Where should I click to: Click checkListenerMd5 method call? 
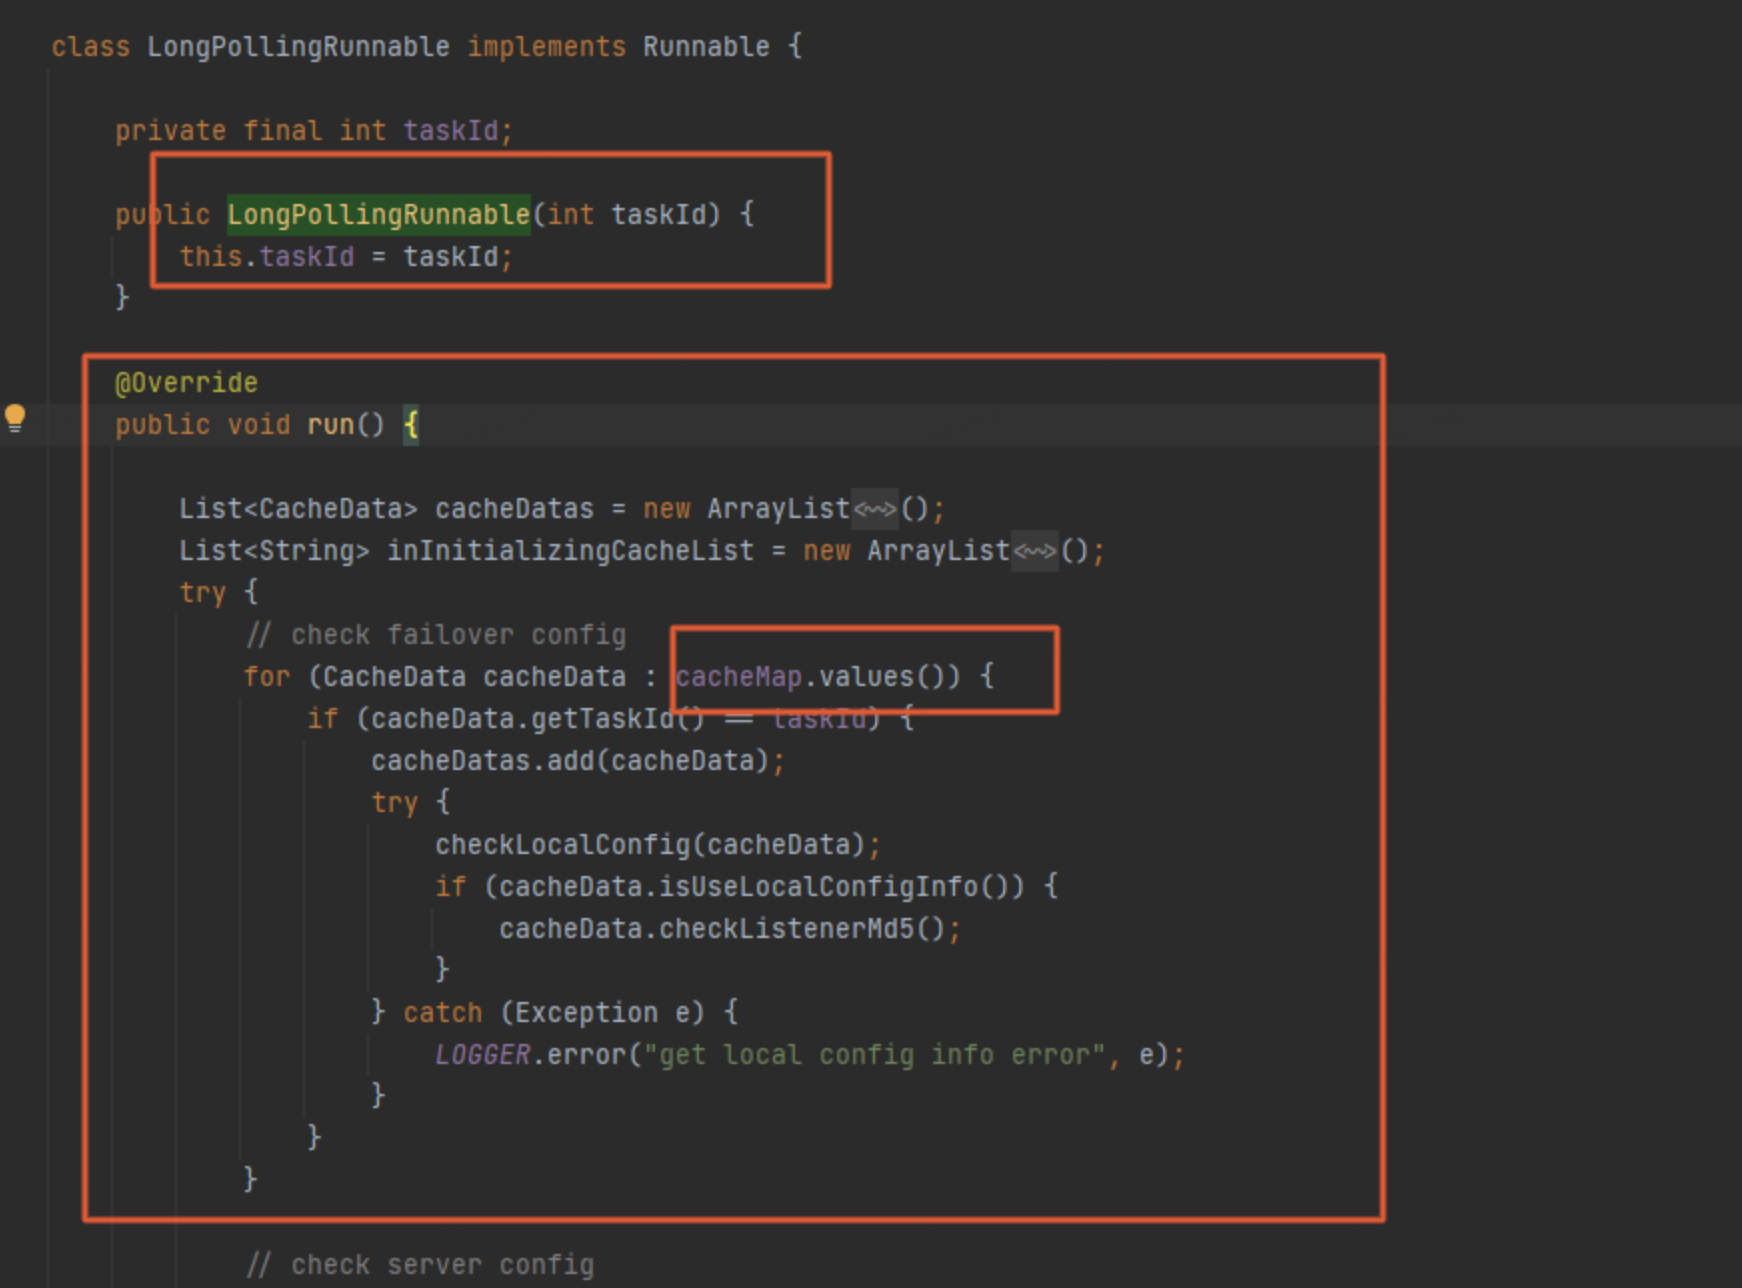(786, 929)
